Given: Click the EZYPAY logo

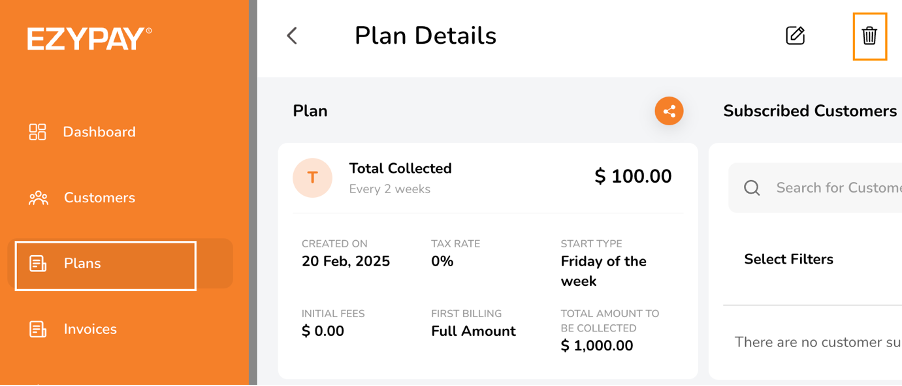Looking at the screenshot, I should (x=89, y=39).
